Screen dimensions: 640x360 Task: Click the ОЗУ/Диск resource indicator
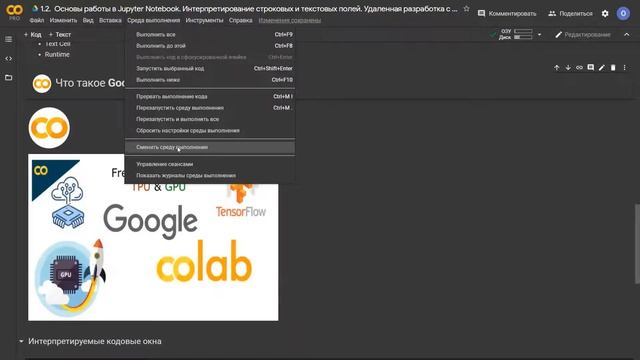(x=516, y=34)
